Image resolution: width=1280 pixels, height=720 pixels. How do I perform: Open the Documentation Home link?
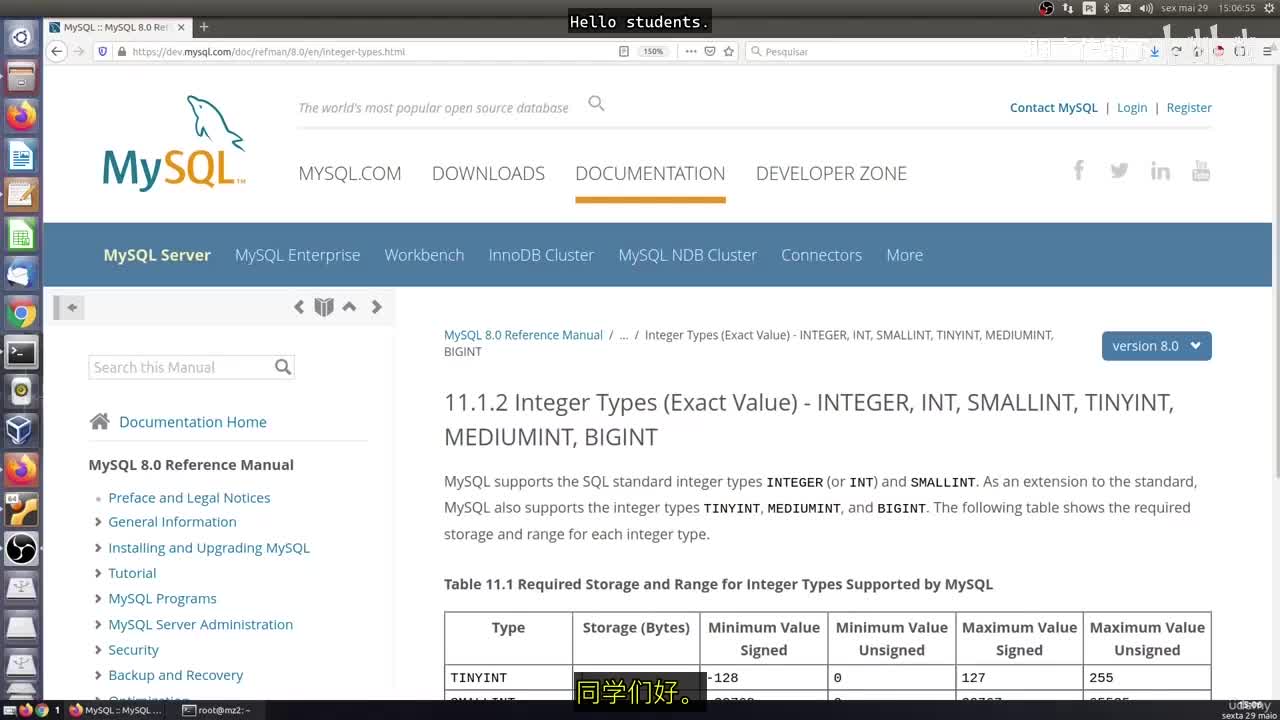(x=193, y=422)
